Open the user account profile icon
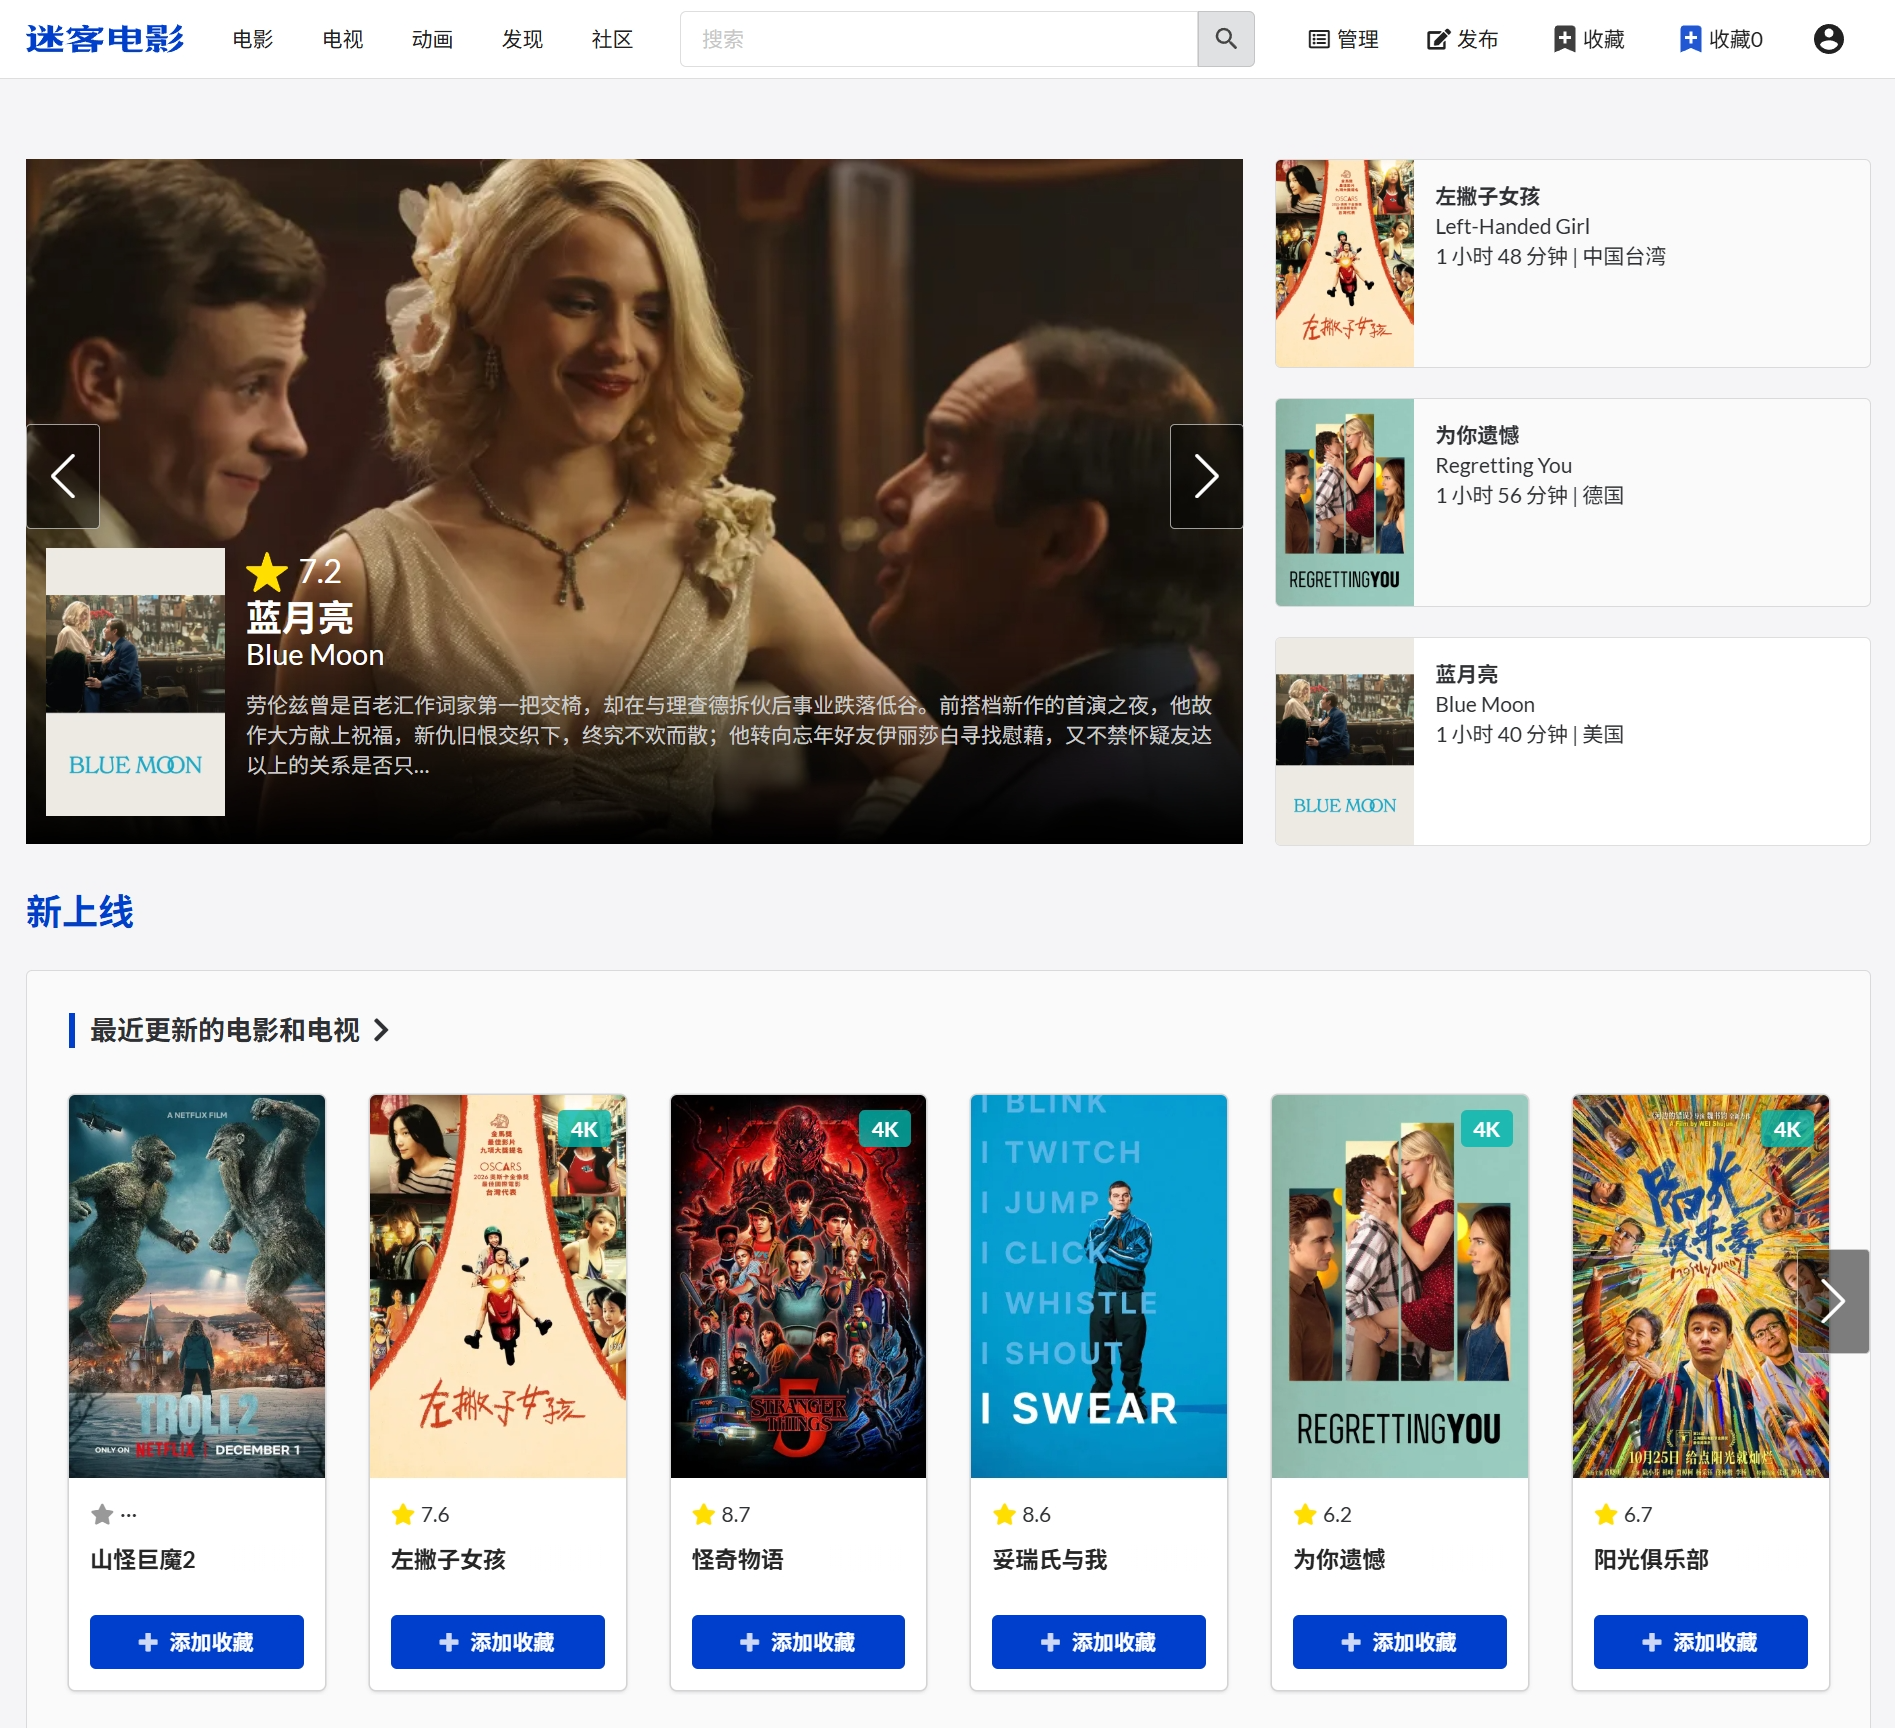The width and height of the screenshot is (1895, 1728). 1828,39
